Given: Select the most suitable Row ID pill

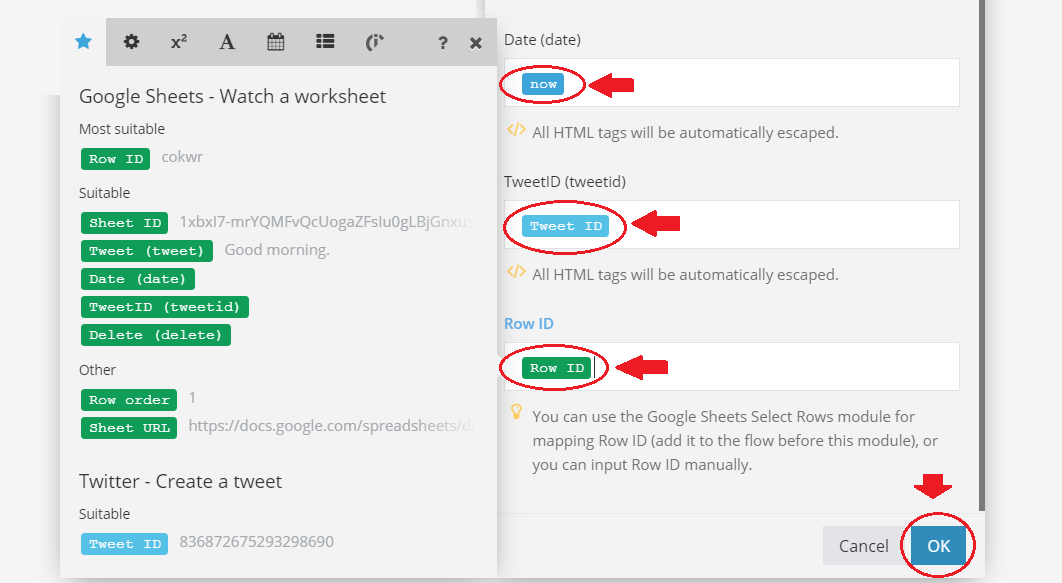Looking at the screenshot, I should (x=116, y=158).
